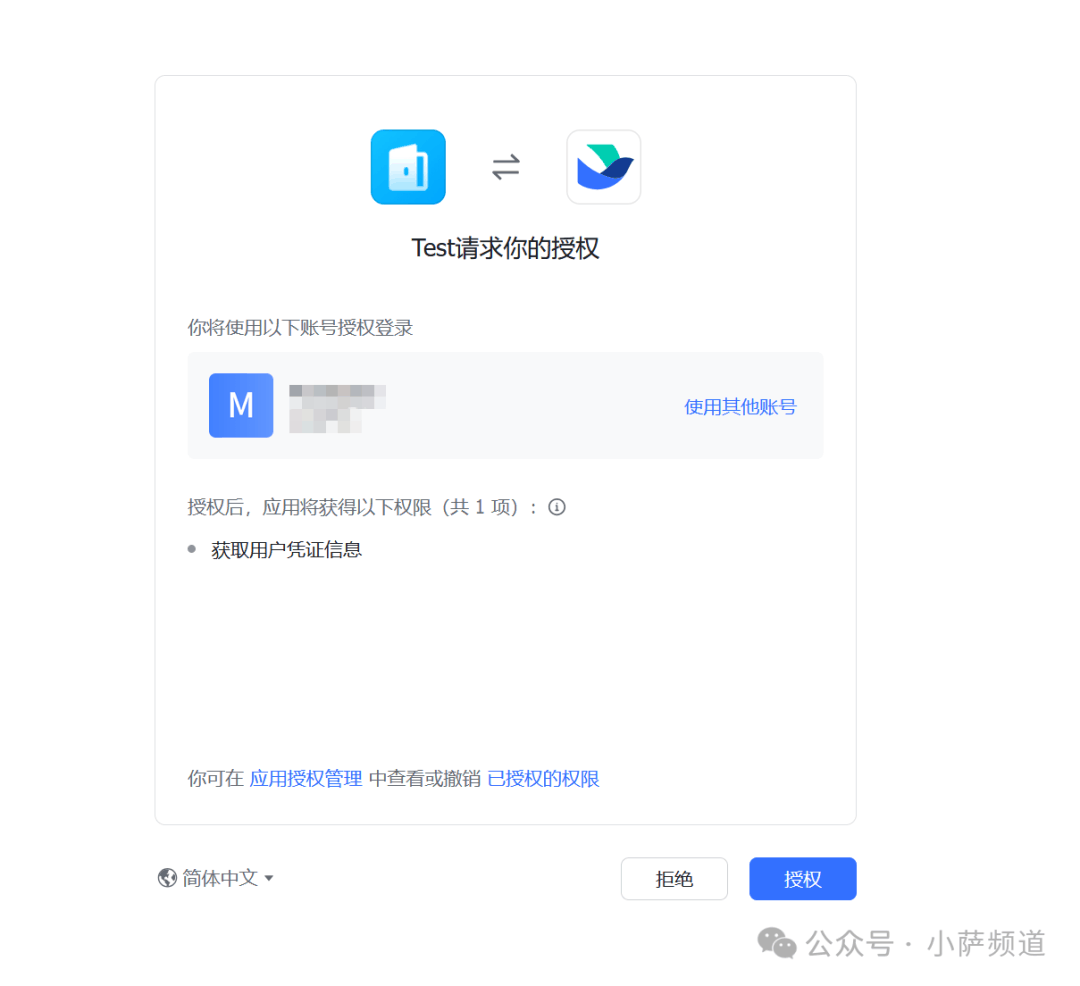Click the blue 授权 button

click(802, 879)
